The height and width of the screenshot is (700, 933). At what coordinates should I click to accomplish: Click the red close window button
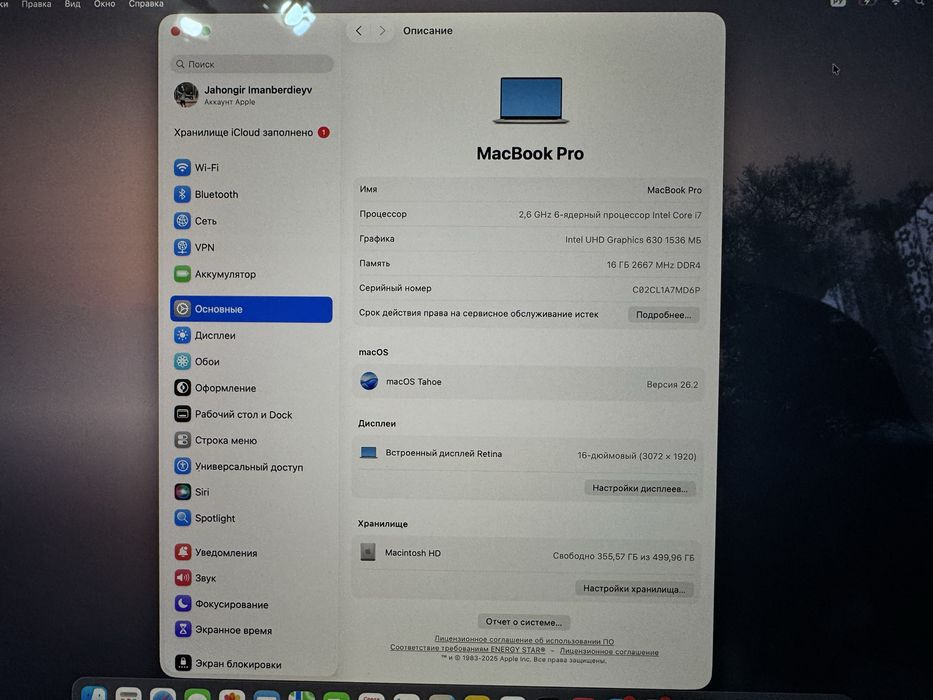pos(176,31)
